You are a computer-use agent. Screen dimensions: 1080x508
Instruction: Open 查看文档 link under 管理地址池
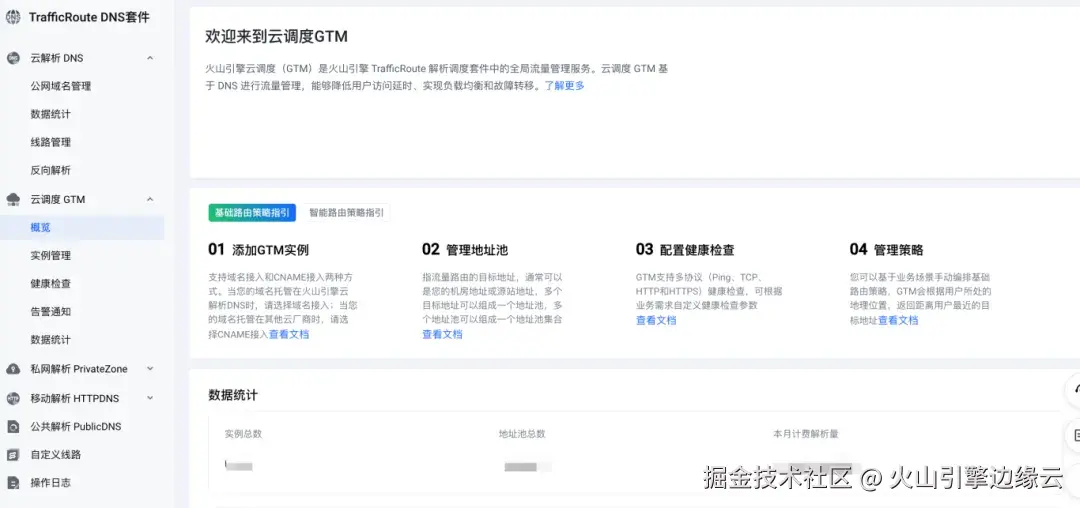coord(442,335)
